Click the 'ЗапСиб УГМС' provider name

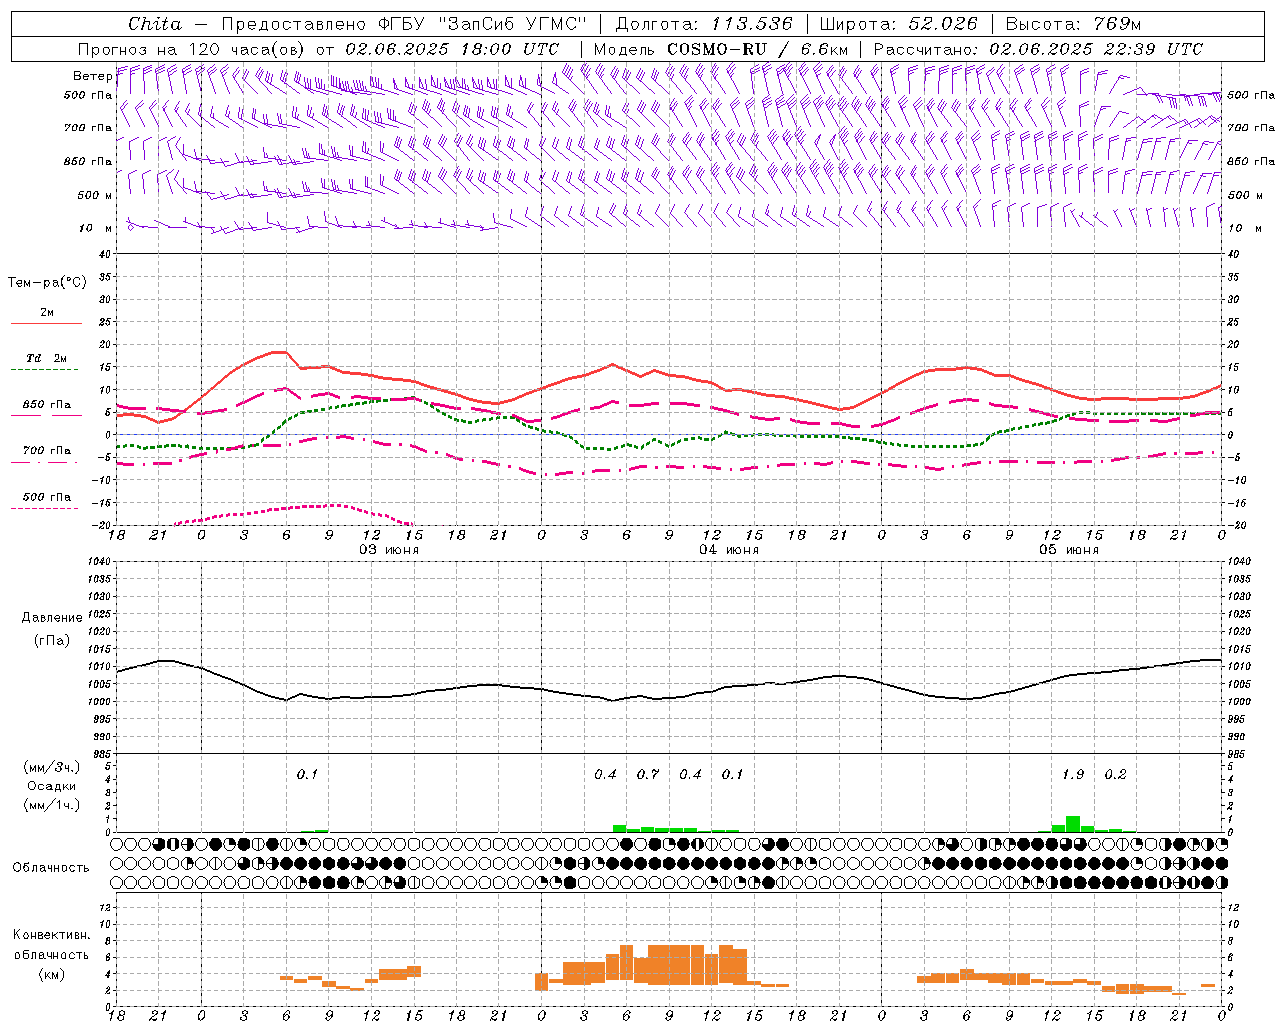(511, 24)
